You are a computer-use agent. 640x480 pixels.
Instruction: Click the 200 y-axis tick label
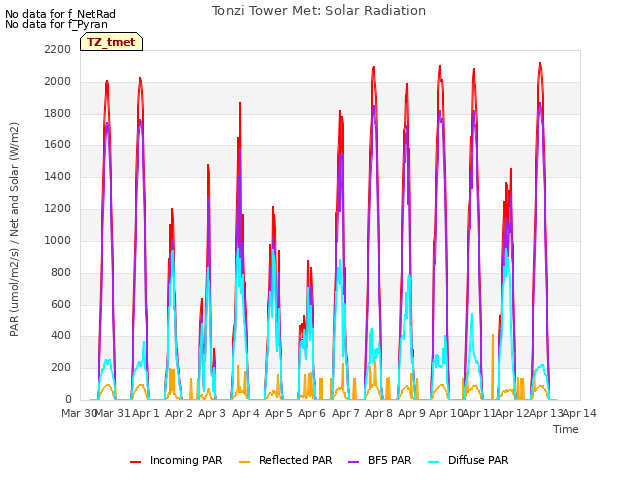tap(61, 367)
